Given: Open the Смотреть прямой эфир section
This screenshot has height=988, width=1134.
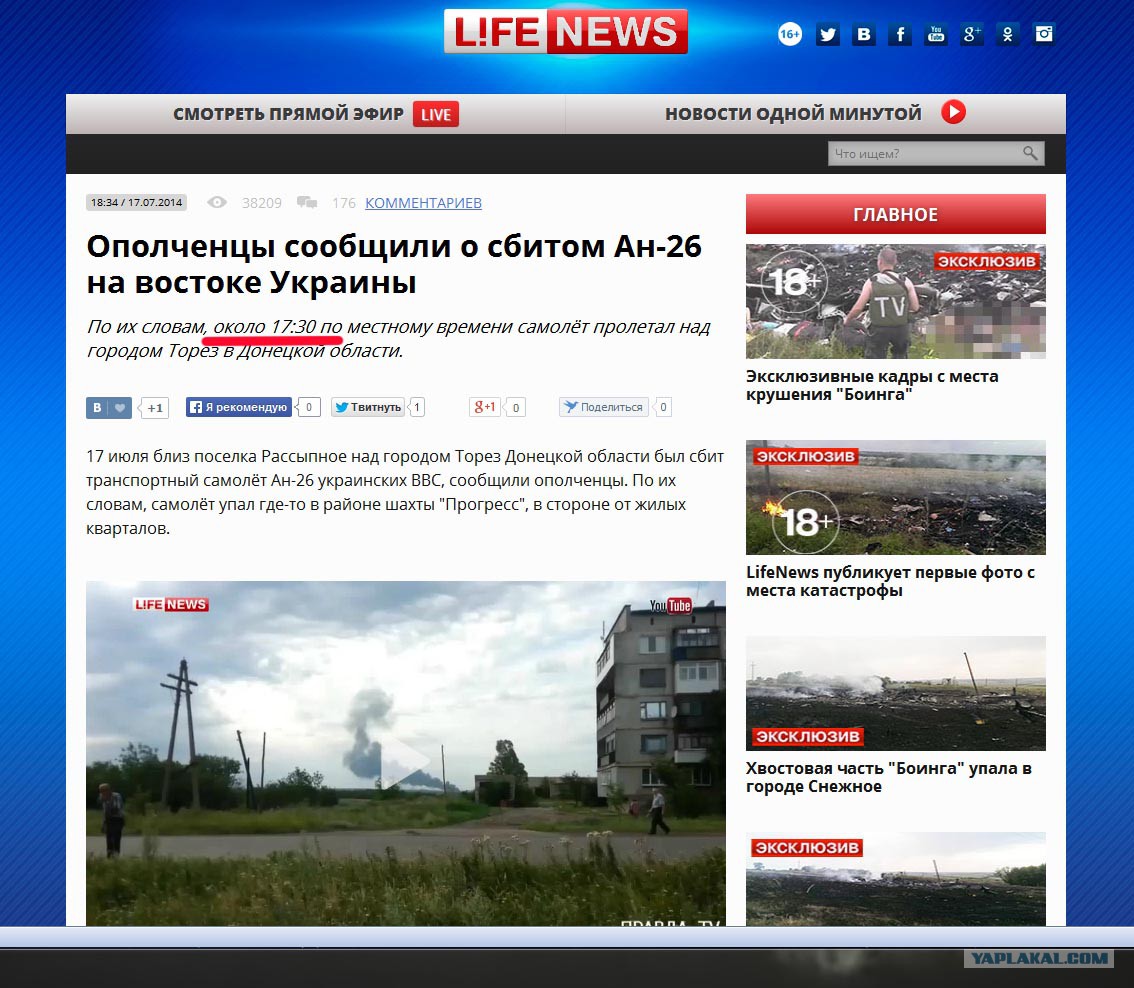Looking at the screenshot, I should pos(315,114).
